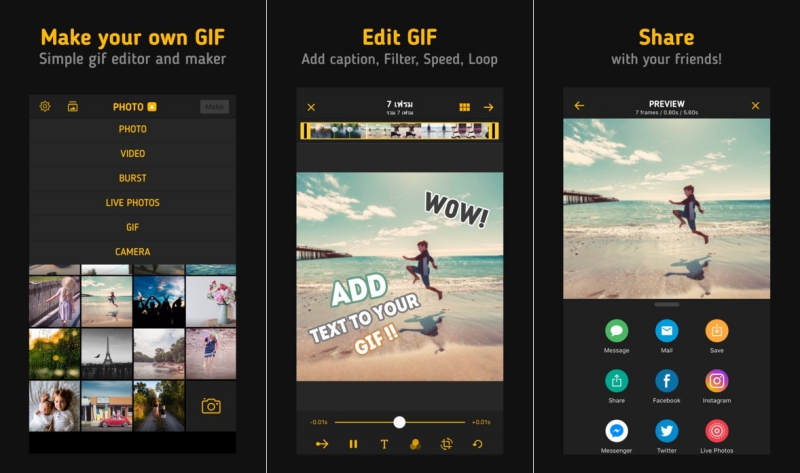This screenshot has height=473, width=800.
Task: Click the frame speed slider handle
Action: tap(399, 422)
